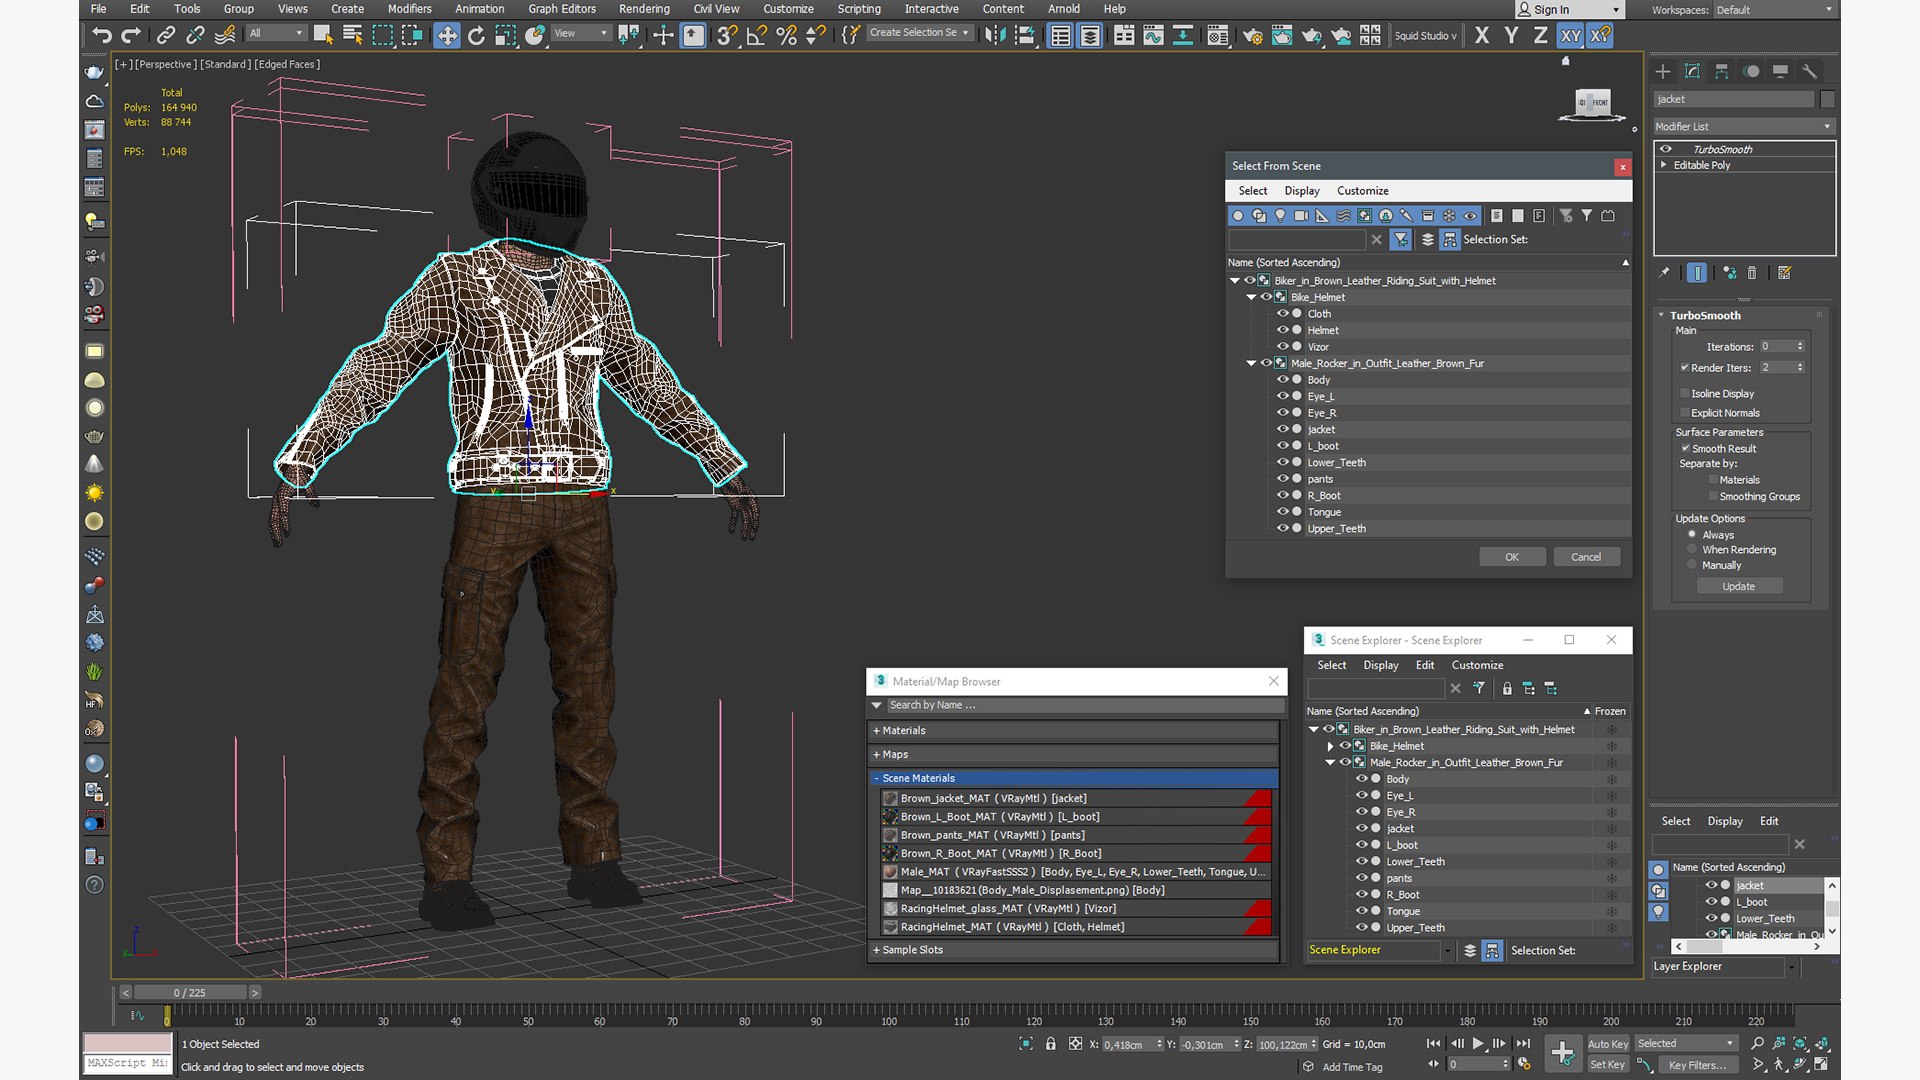The width and height of the screenshot is (1920, 1080).
Task: Open the Mirror tool
Action: [994, 36]
